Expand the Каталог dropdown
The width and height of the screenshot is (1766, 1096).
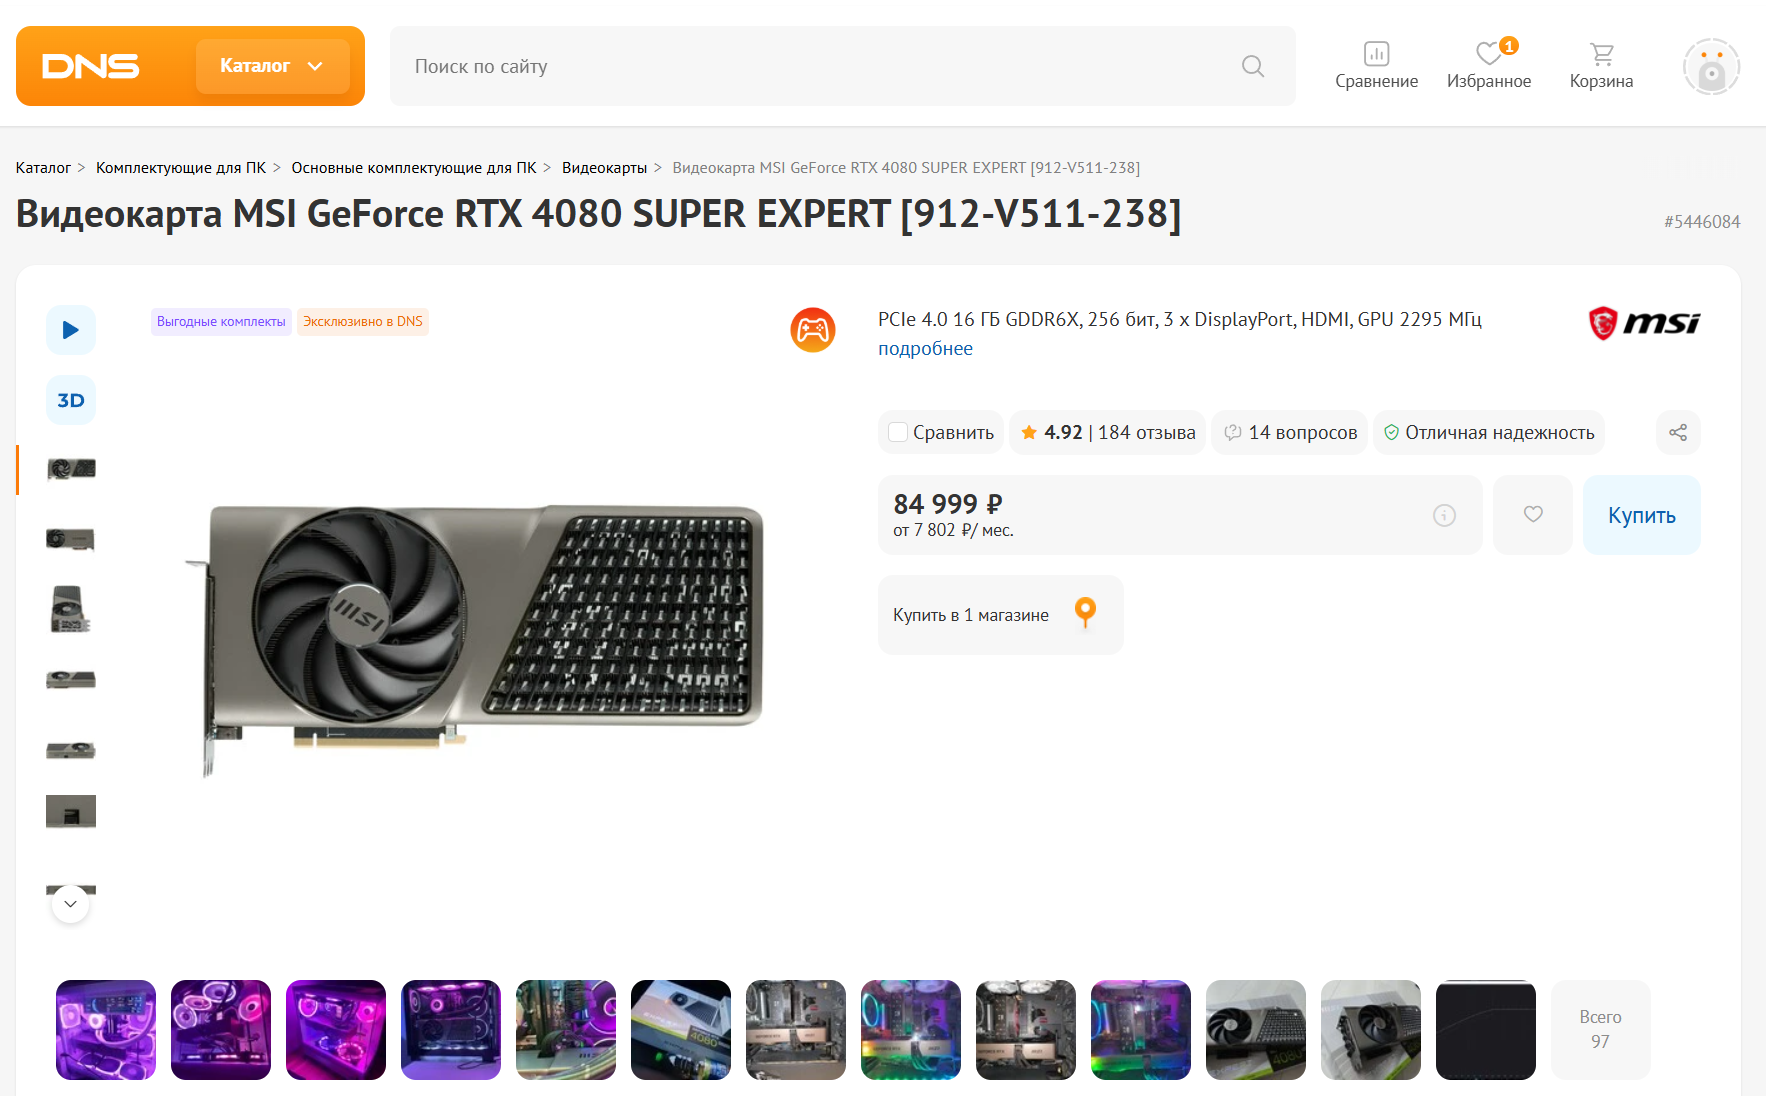[x=272, y=66]
